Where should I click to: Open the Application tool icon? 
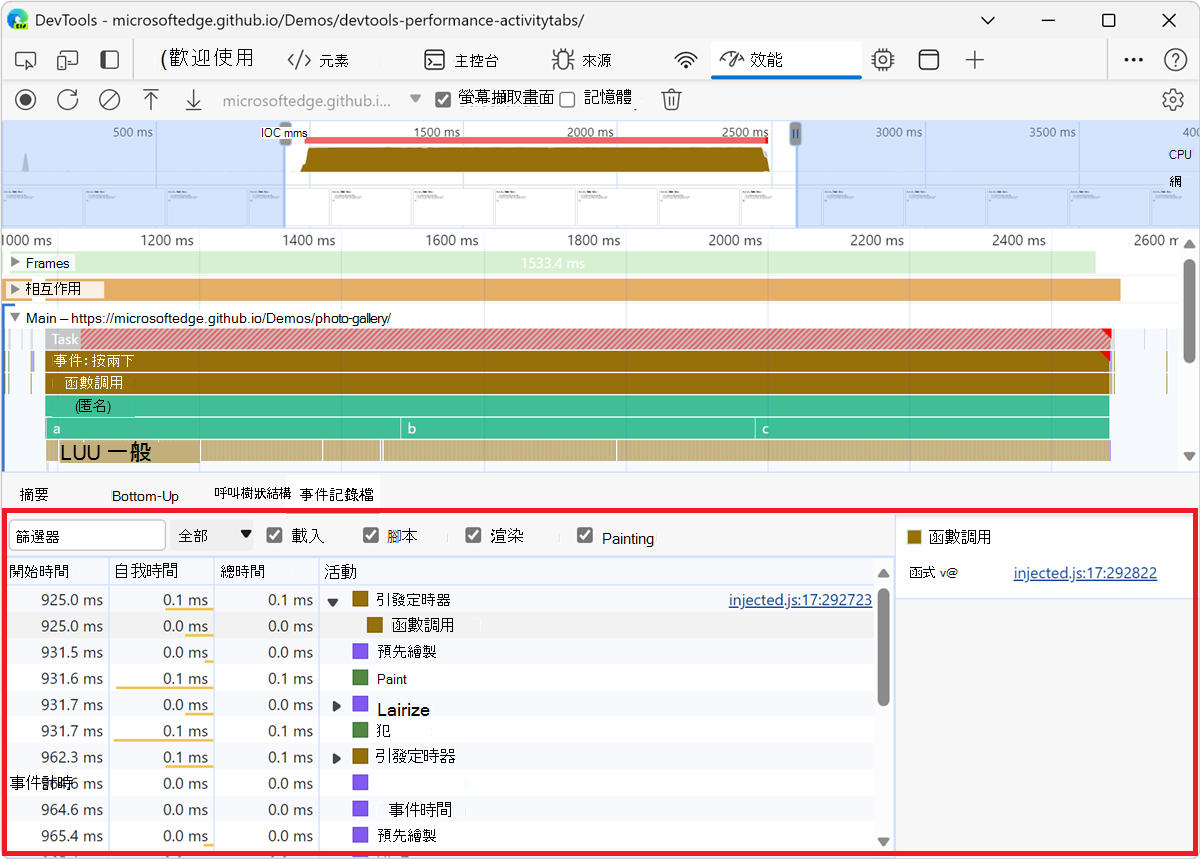coord(929,60)
